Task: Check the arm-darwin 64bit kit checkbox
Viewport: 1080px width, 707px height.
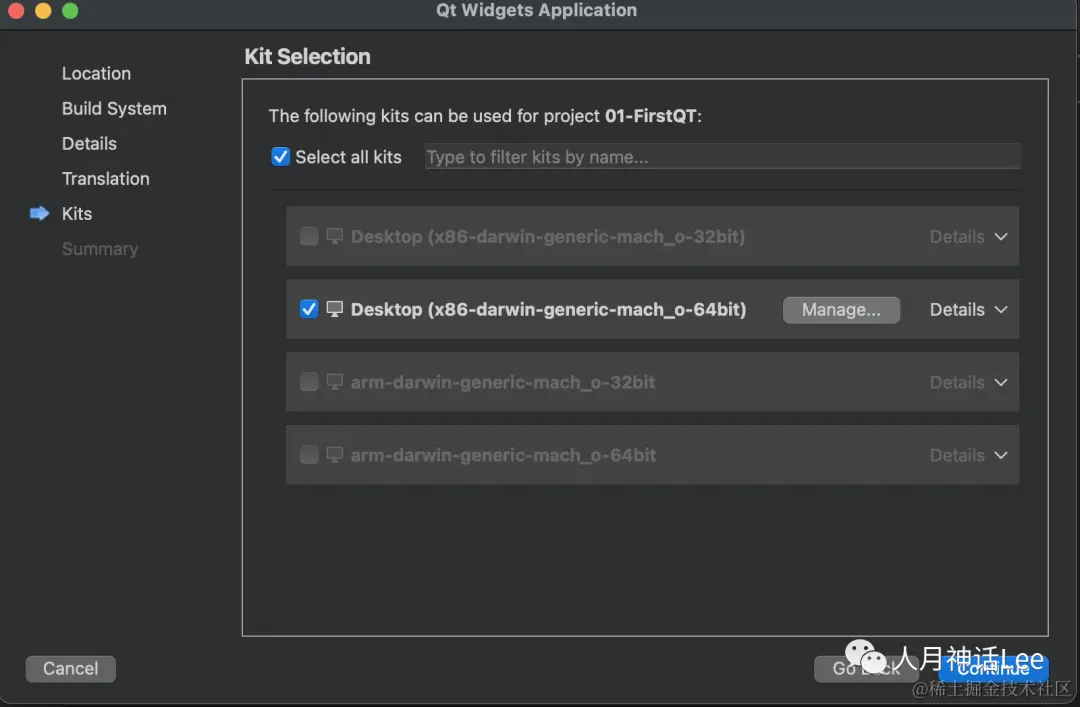Action: pyautogui.click(x=309, y=455)
